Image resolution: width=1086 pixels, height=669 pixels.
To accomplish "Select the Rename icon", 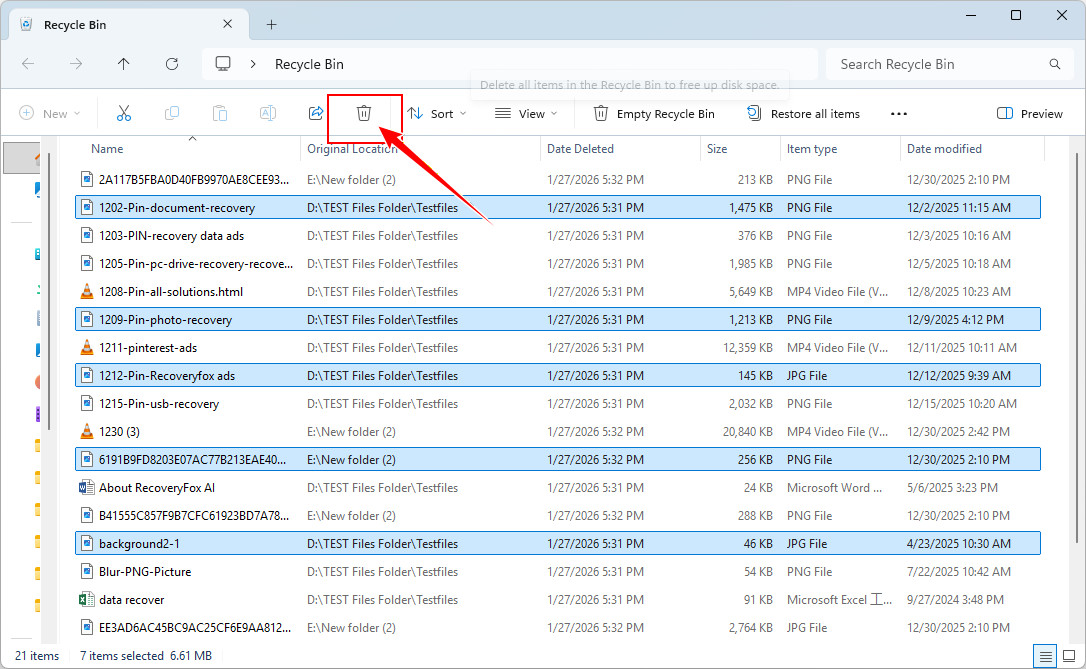I will pyautogui.click(x=267, y=113).
